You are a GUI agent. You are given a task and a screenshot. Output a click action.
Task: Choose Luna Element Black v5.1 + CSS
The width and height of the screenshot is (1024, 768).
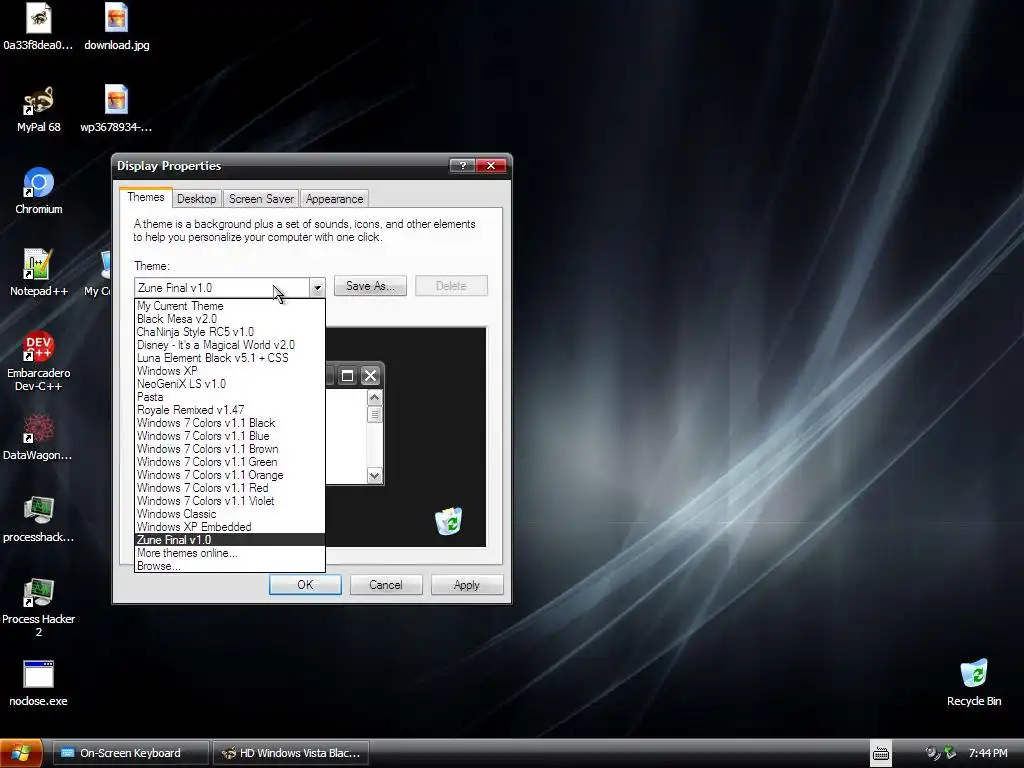click(229, 358)
